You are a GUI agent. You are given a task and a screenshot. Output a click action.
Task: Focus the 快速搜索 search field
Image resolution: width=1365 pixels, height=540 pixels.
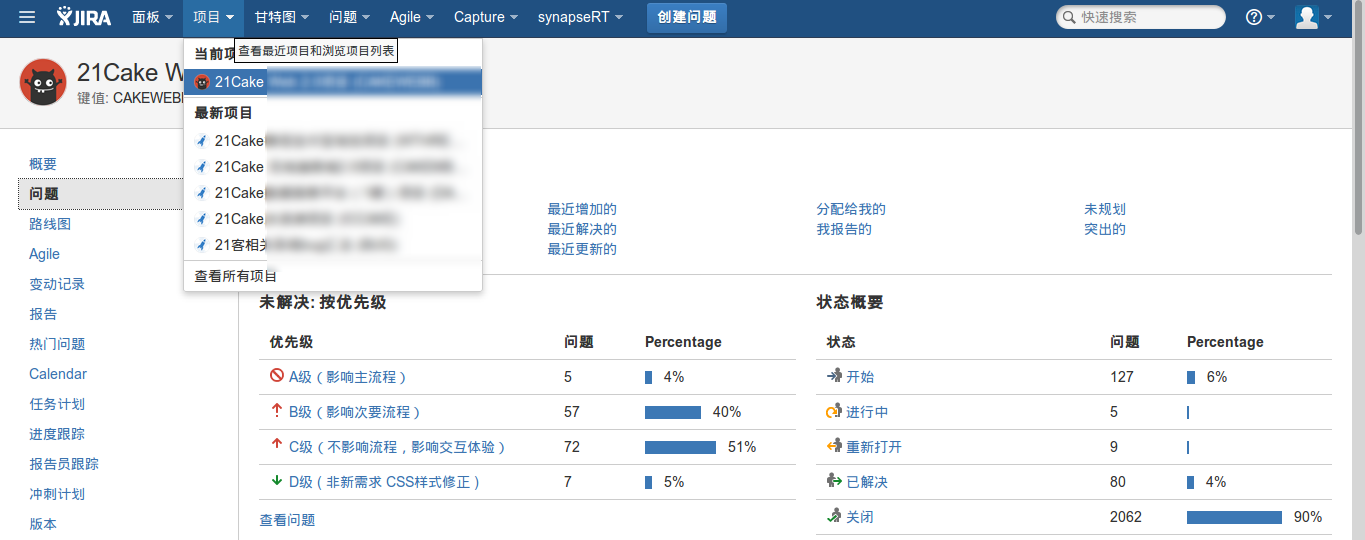pyautogui.click(x=1141, y=17)
